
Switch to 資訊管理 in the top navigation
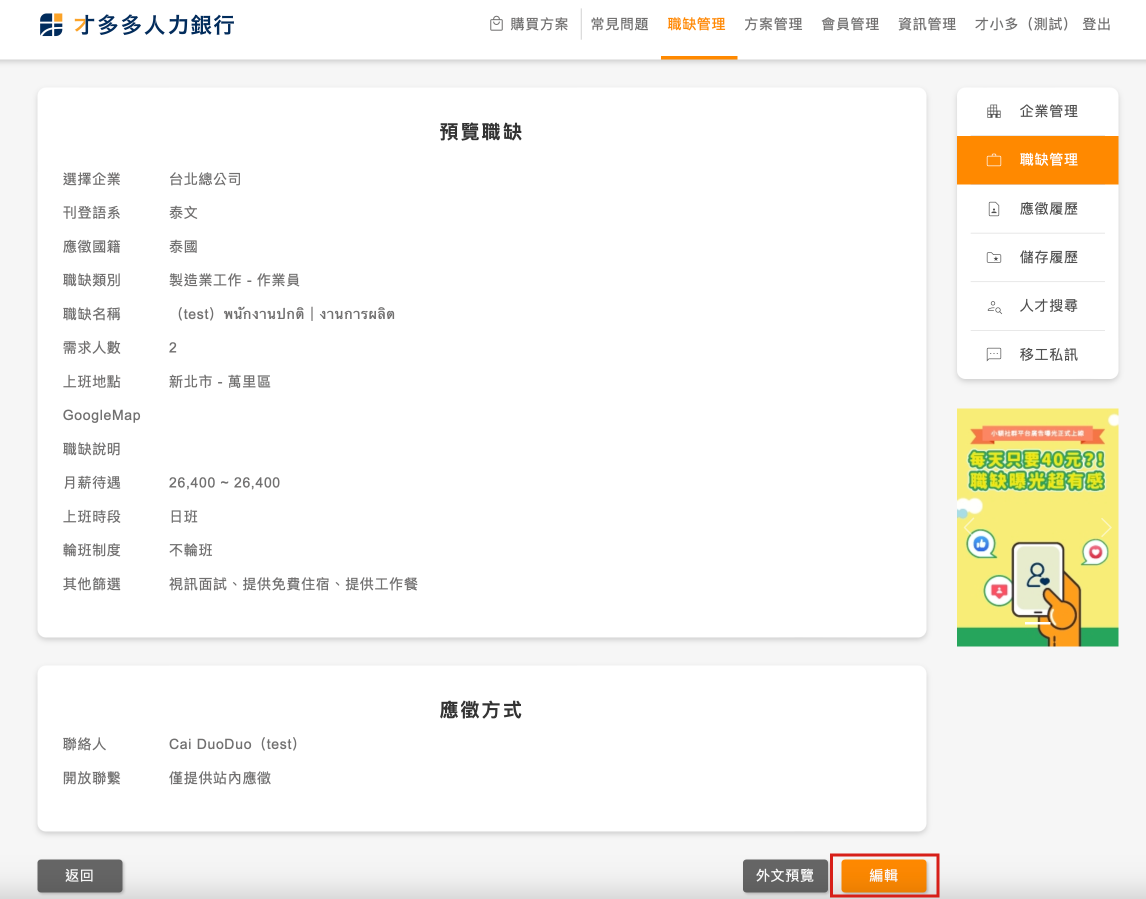927,24
